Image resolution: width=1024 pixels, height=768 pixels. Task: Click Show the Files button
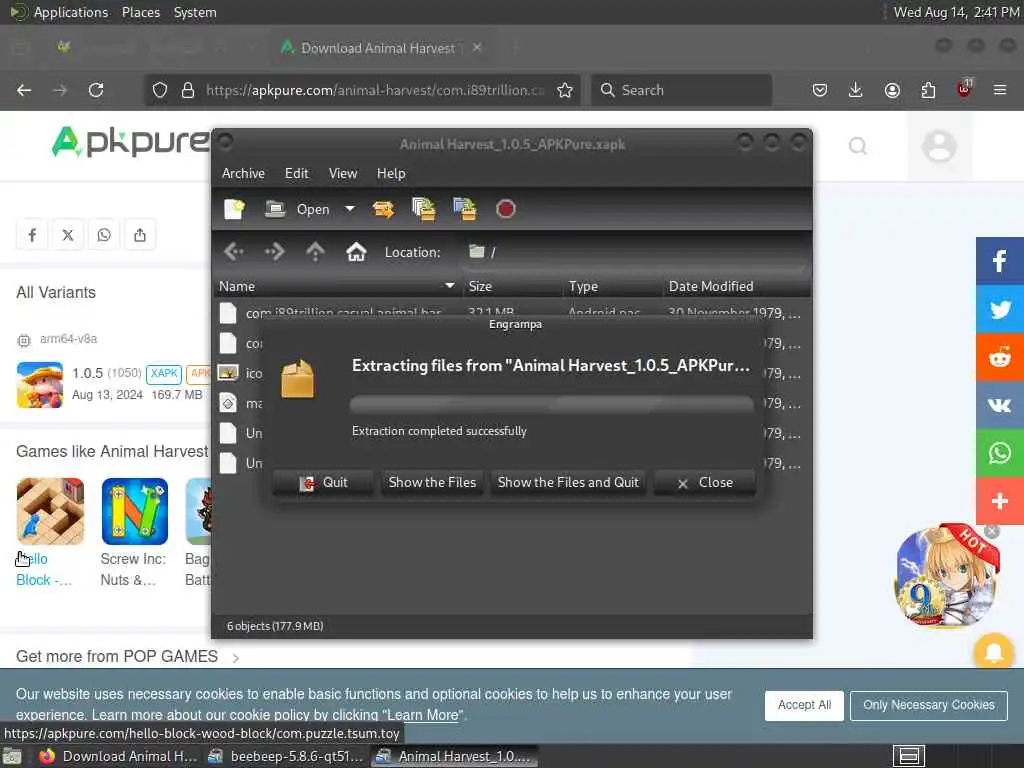point(432,483)
